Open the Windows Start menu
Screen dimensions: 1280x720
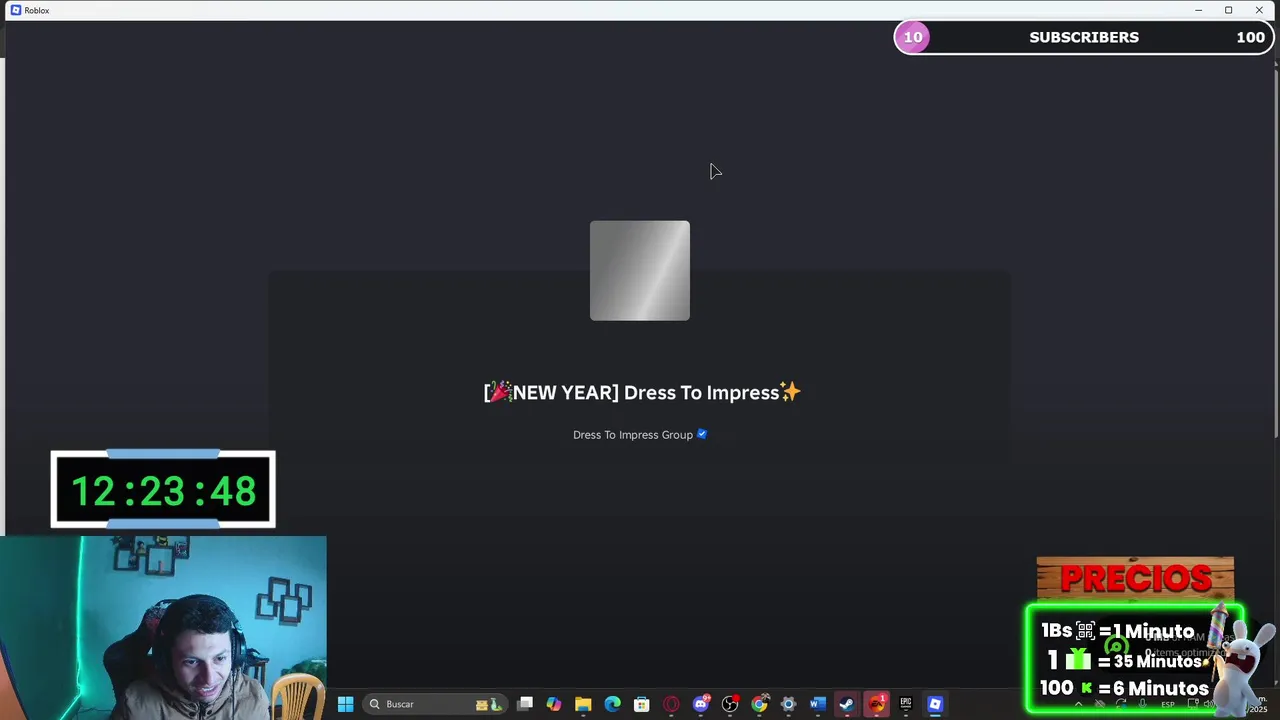coord(345,704)
